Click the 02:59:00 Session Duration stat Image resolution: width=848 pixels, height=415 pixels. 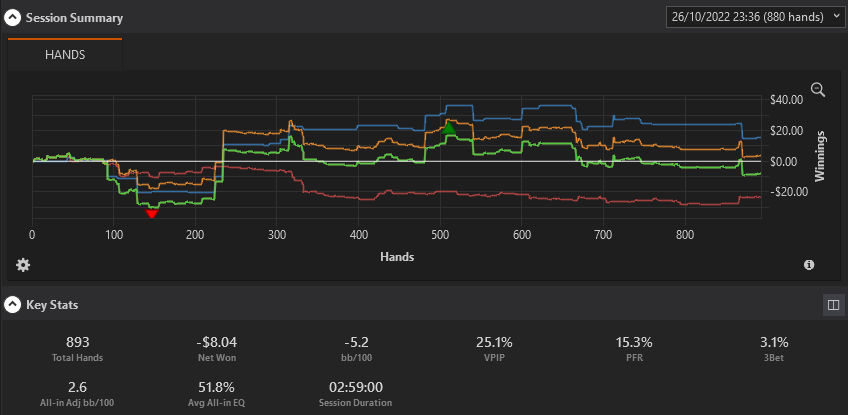click(355, 394)
